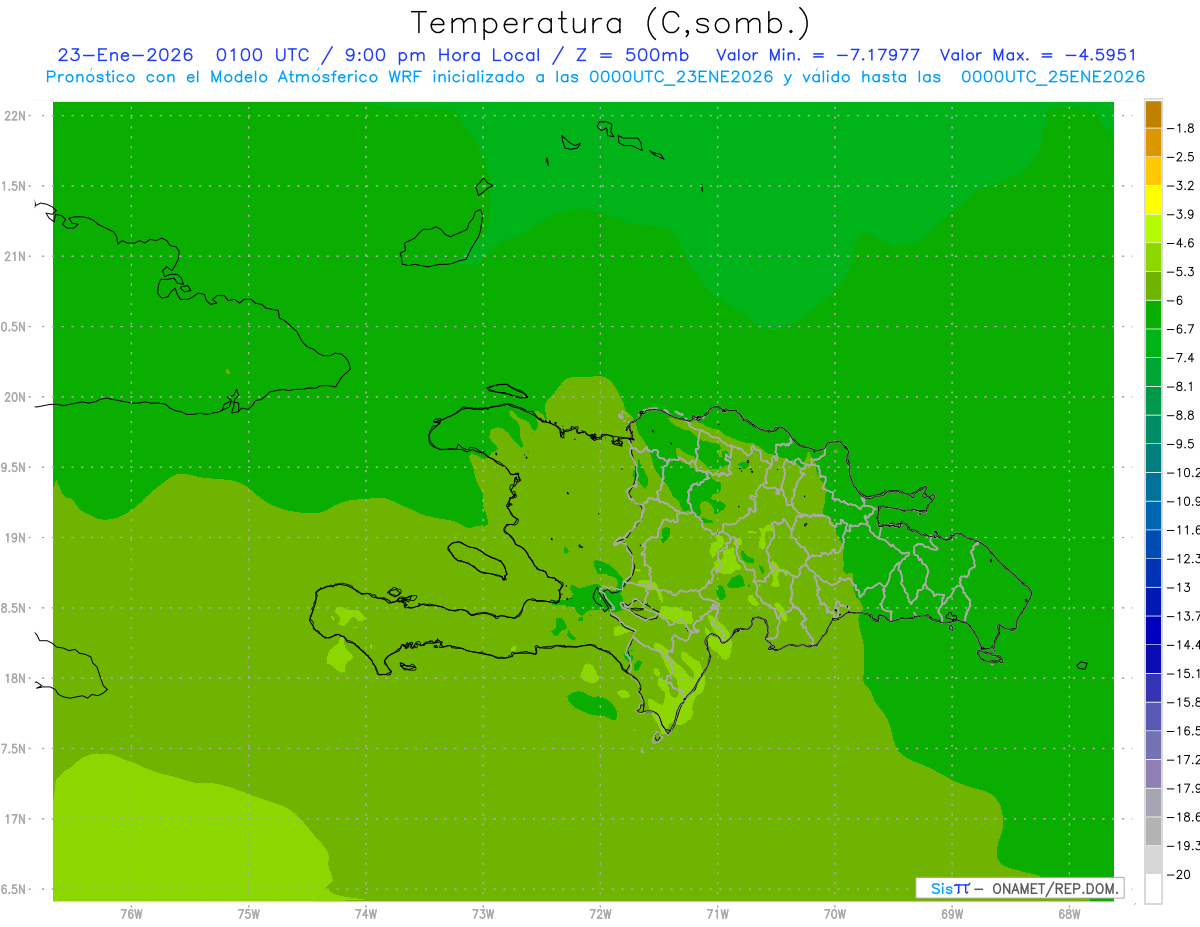Click the '68W' longitude axis label
The width and height of the screenshot is (1200, 927).
(x=1069, y=913)
